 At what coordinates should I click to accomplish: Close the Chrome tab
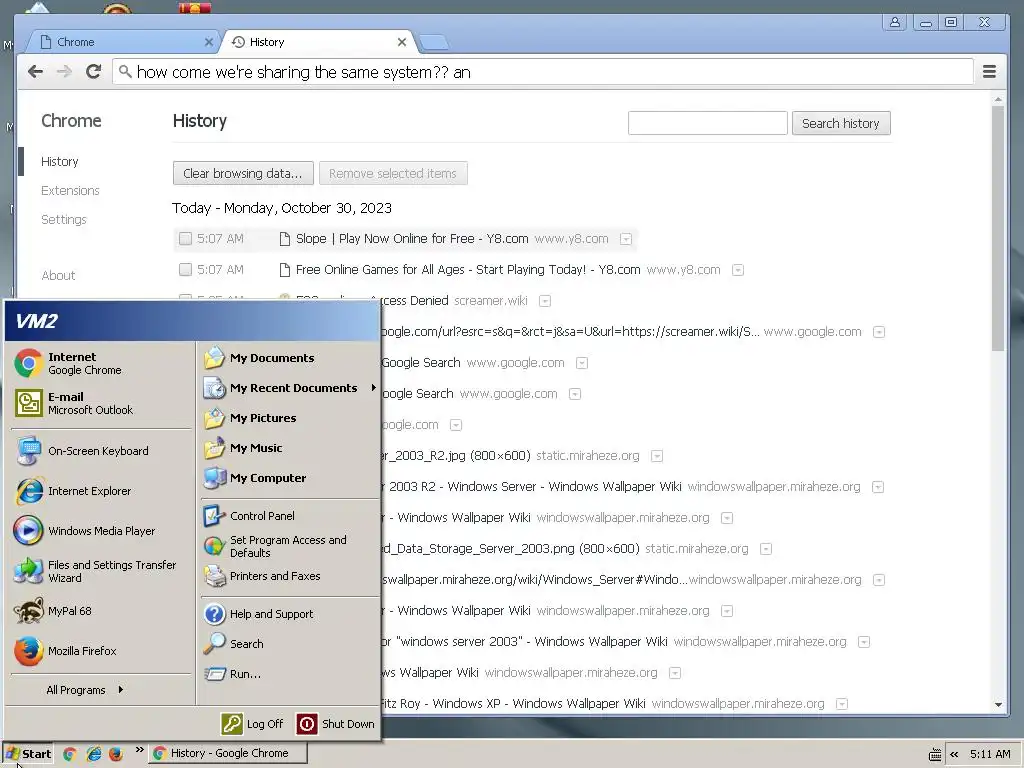tap(208, 42)
